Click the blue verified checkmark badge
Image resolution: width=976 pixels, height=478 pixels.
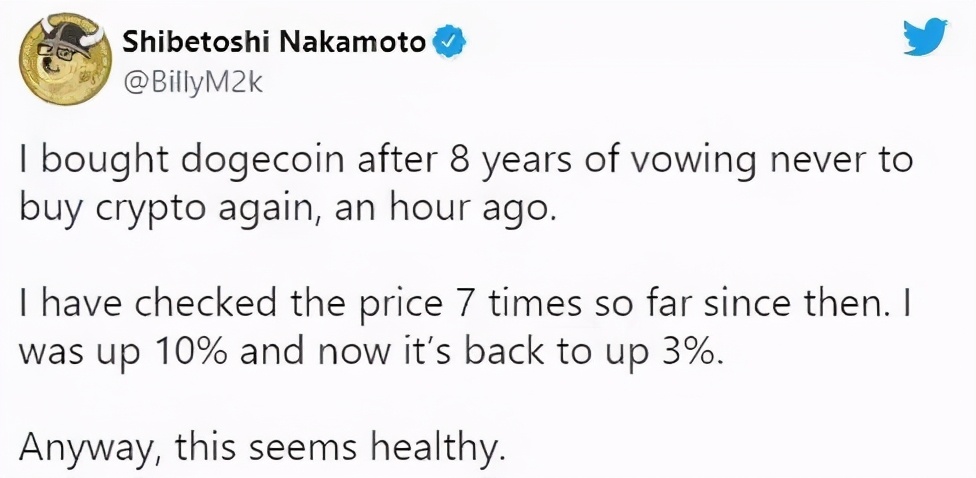pos(445,43)
